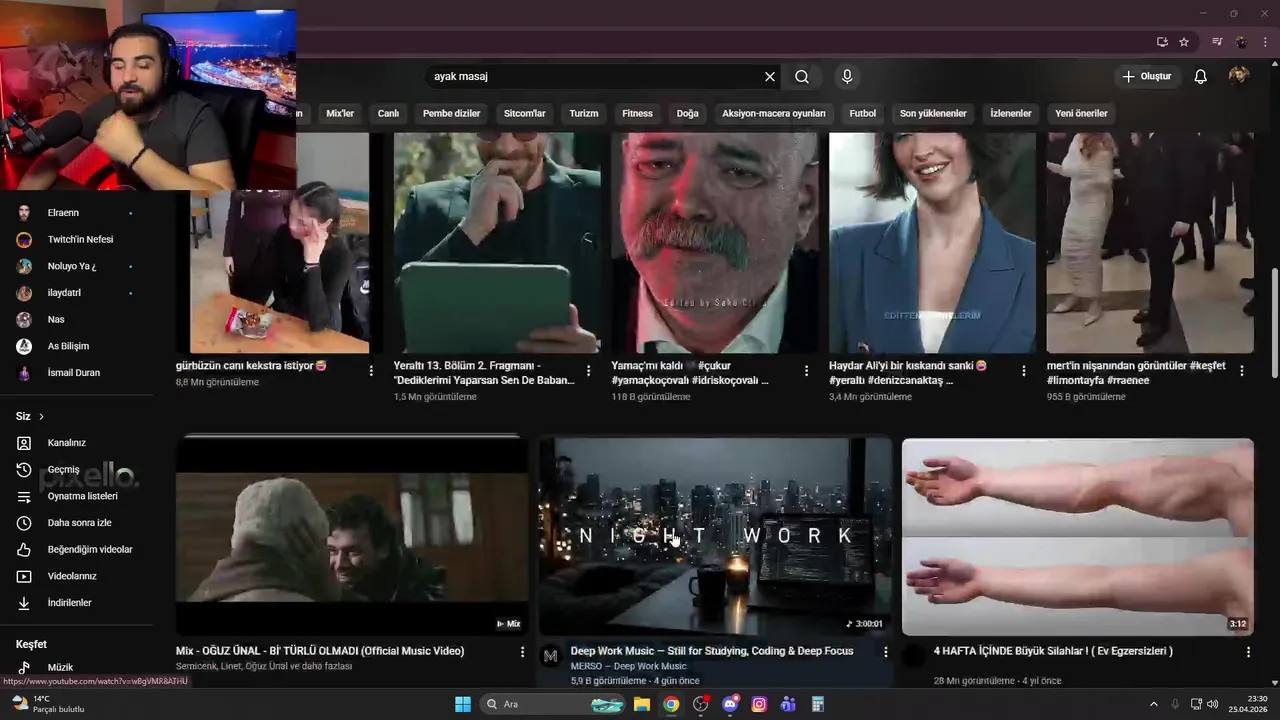
Task: Select the Pembe diziler filter chip
Action: point(451,113)
